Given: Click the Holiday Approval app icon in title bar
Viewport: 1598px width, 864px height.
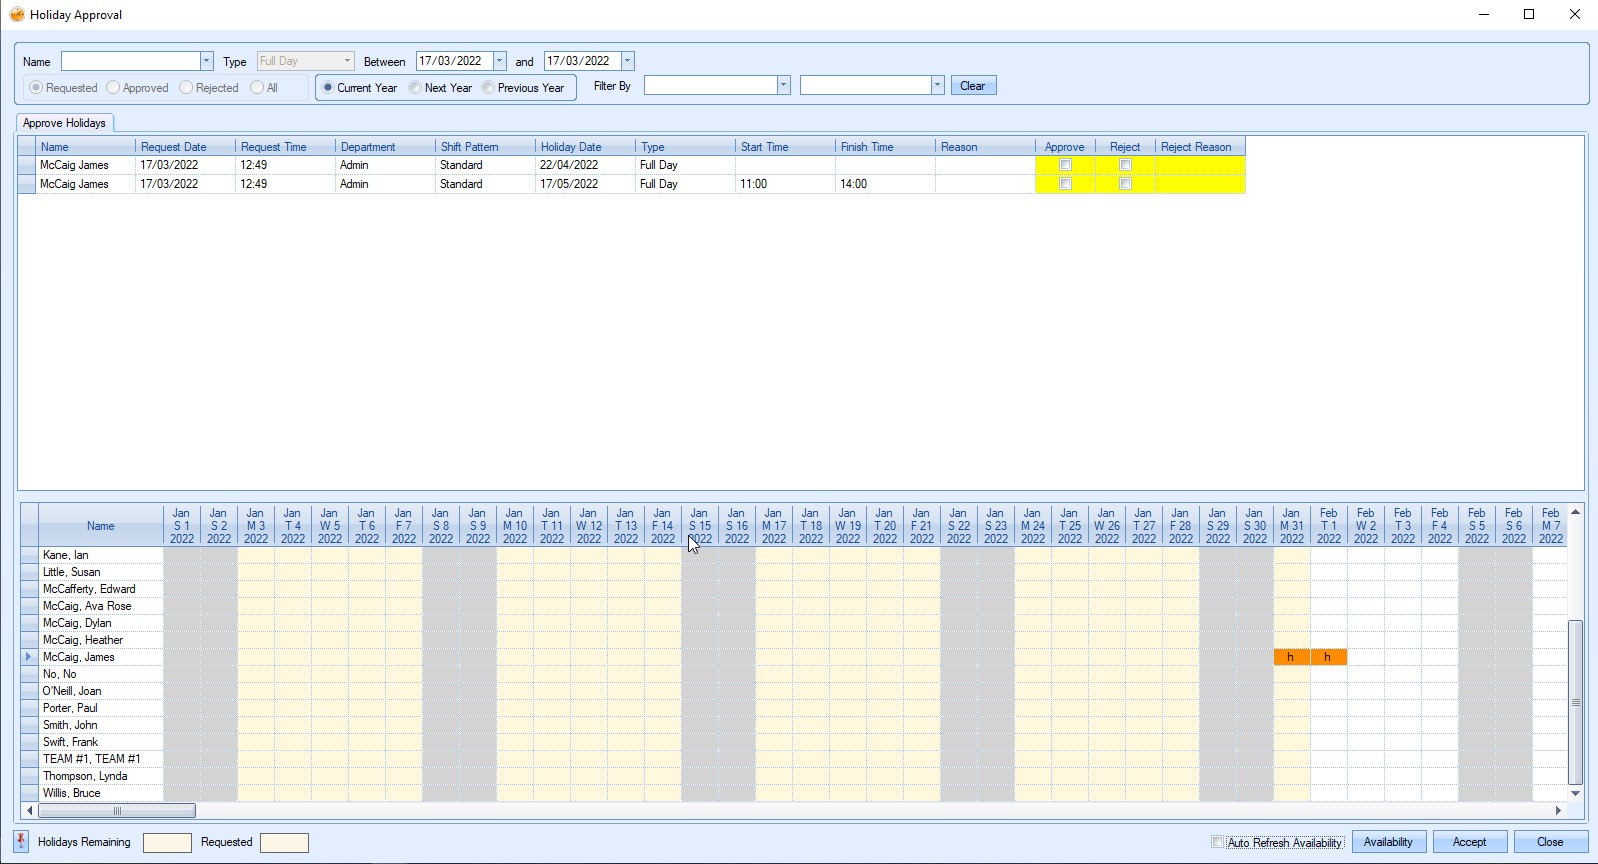Looking at the screenshot, I should click(16, 15).
